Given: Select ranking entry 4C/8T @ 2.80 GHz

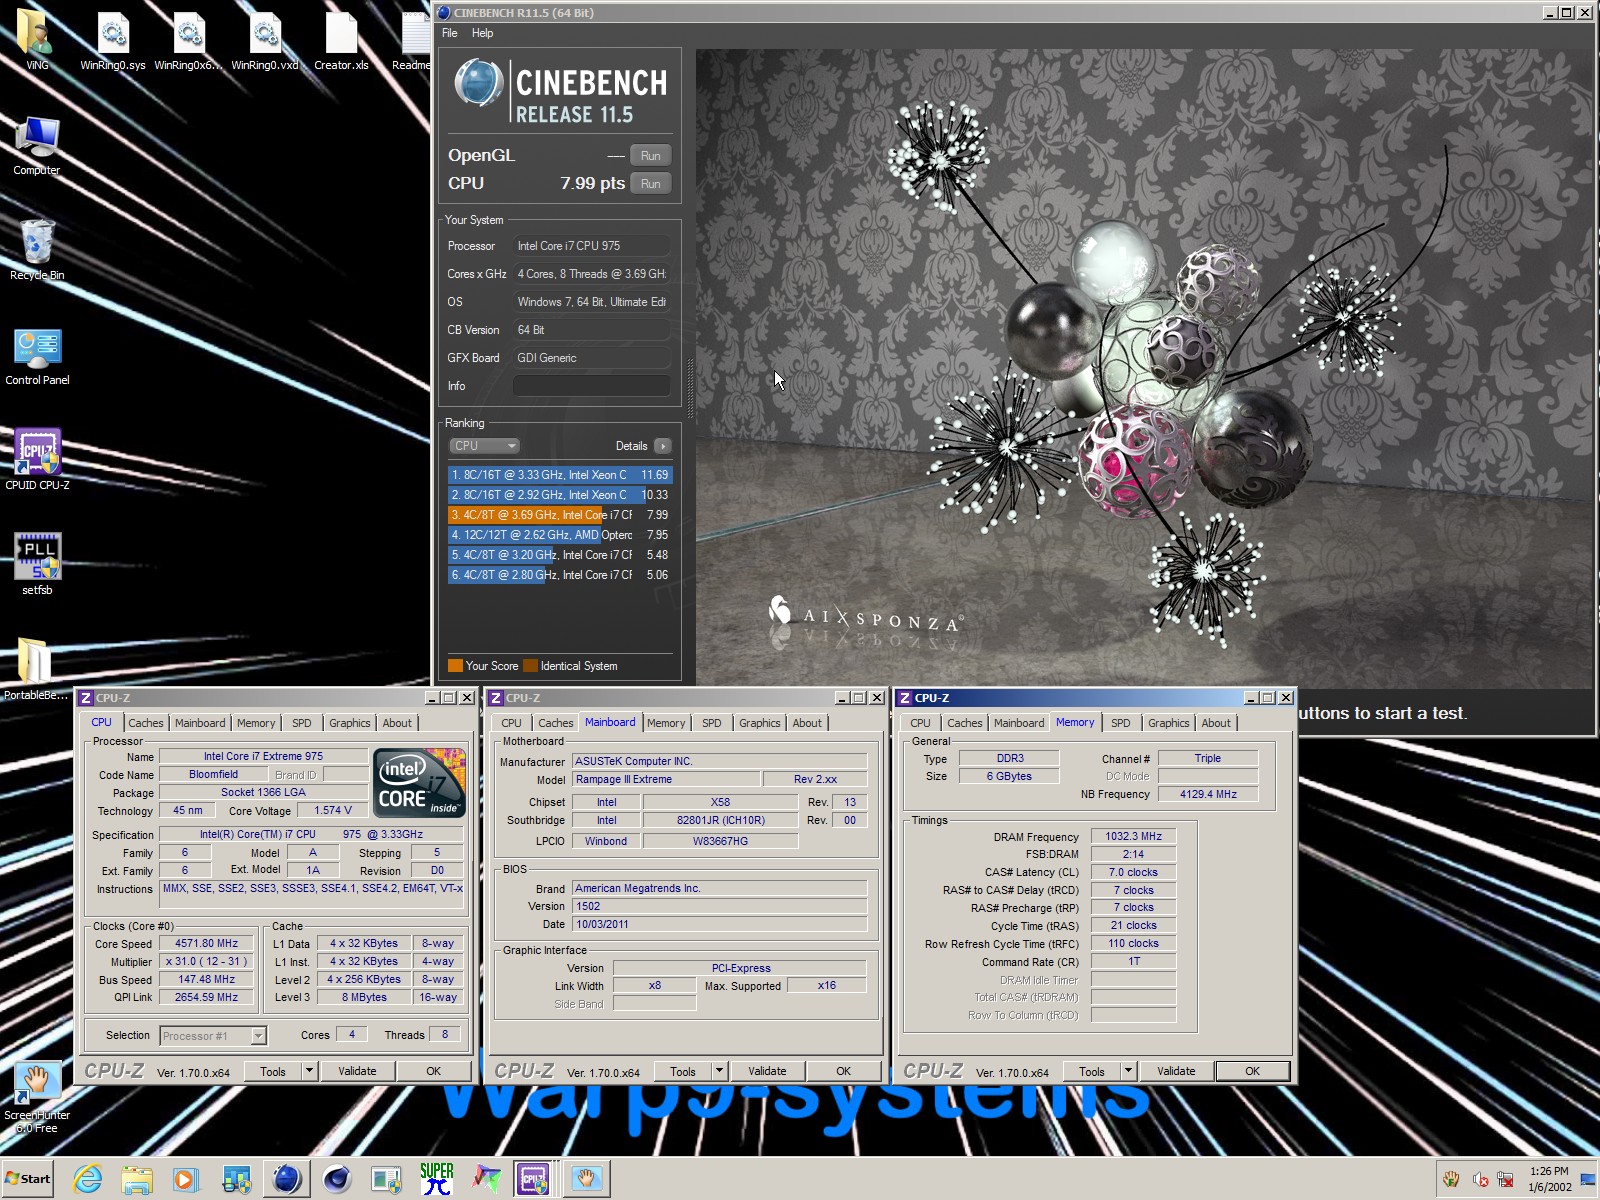Looking at the screenshot, I should pyautogui.click(x=560, y=575).
